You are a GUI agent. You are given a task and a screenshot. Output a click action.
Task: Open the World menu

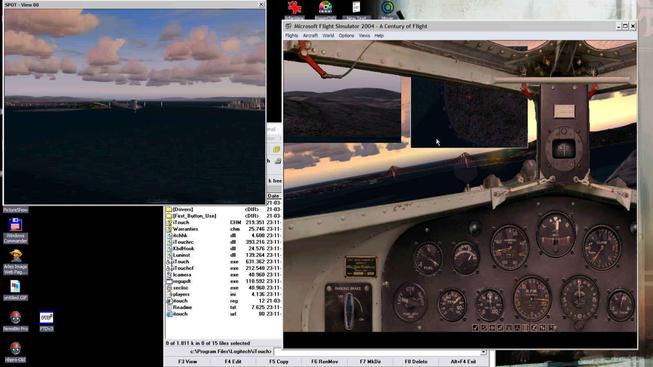328,36
